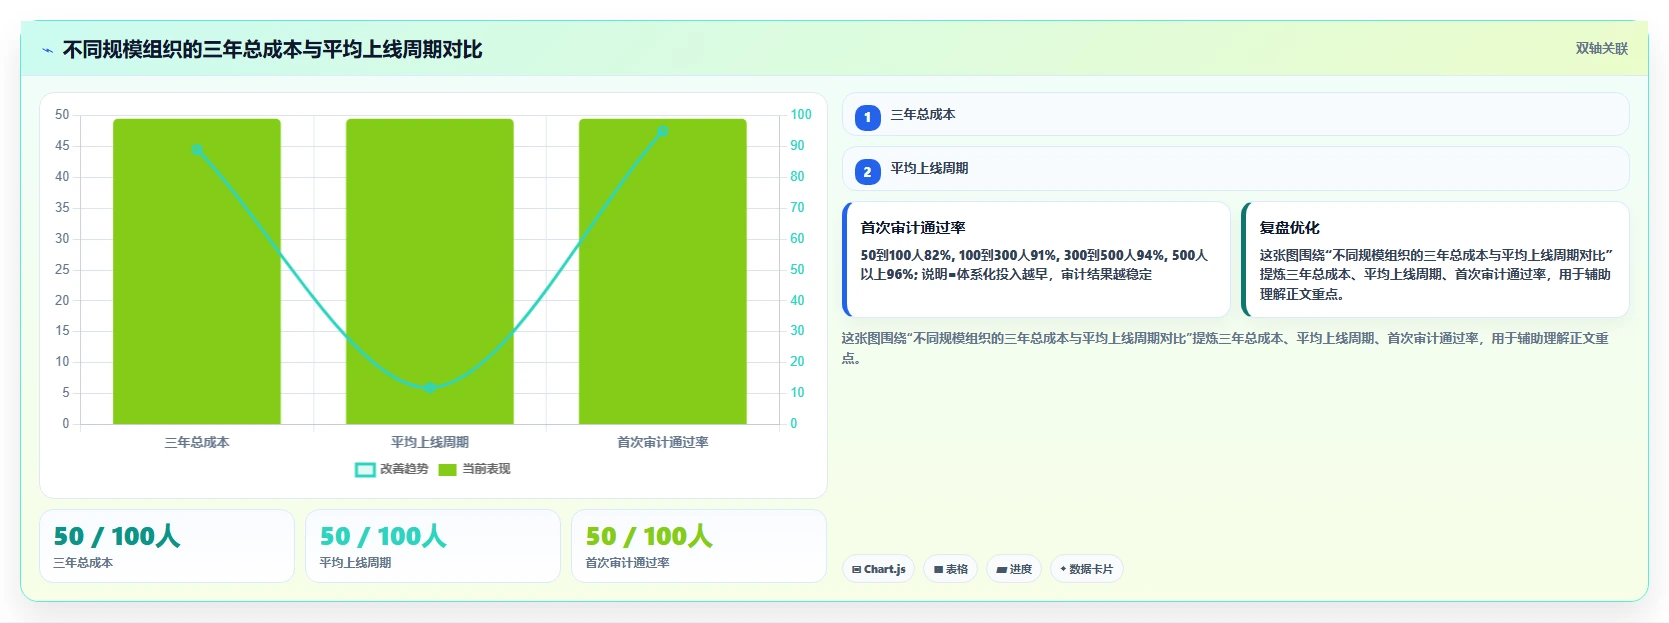
Task: Click the 复盘优化 card heading
Action: pyautogui.click(x=1289, y=228)
